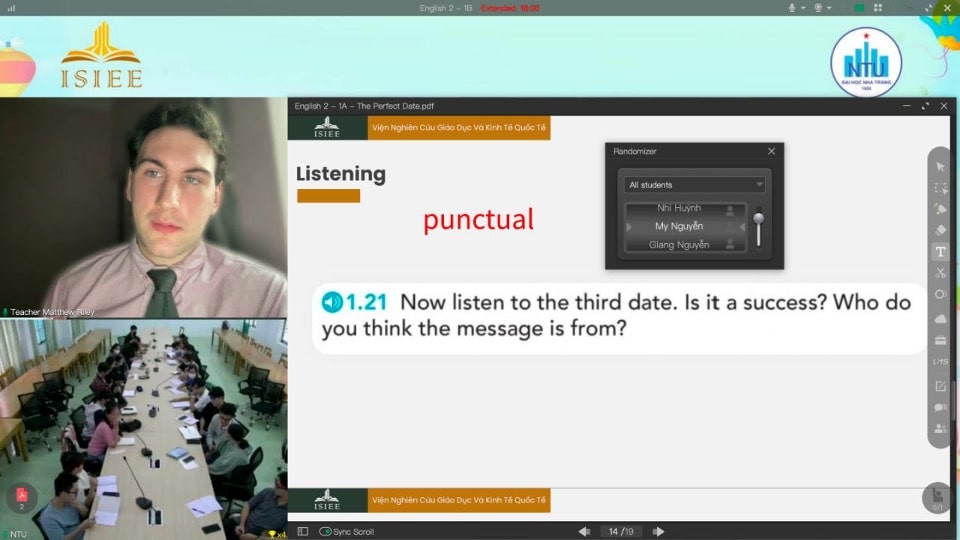Go to next PDF page

click(658, 531)
